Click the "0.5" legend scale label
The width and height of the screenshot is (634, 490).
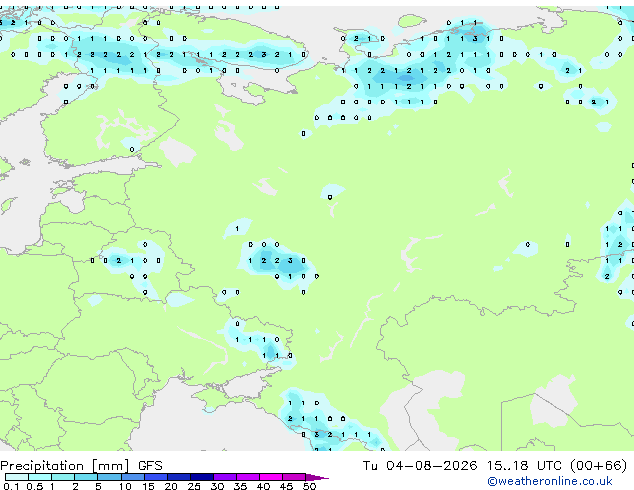pos(34,486)
